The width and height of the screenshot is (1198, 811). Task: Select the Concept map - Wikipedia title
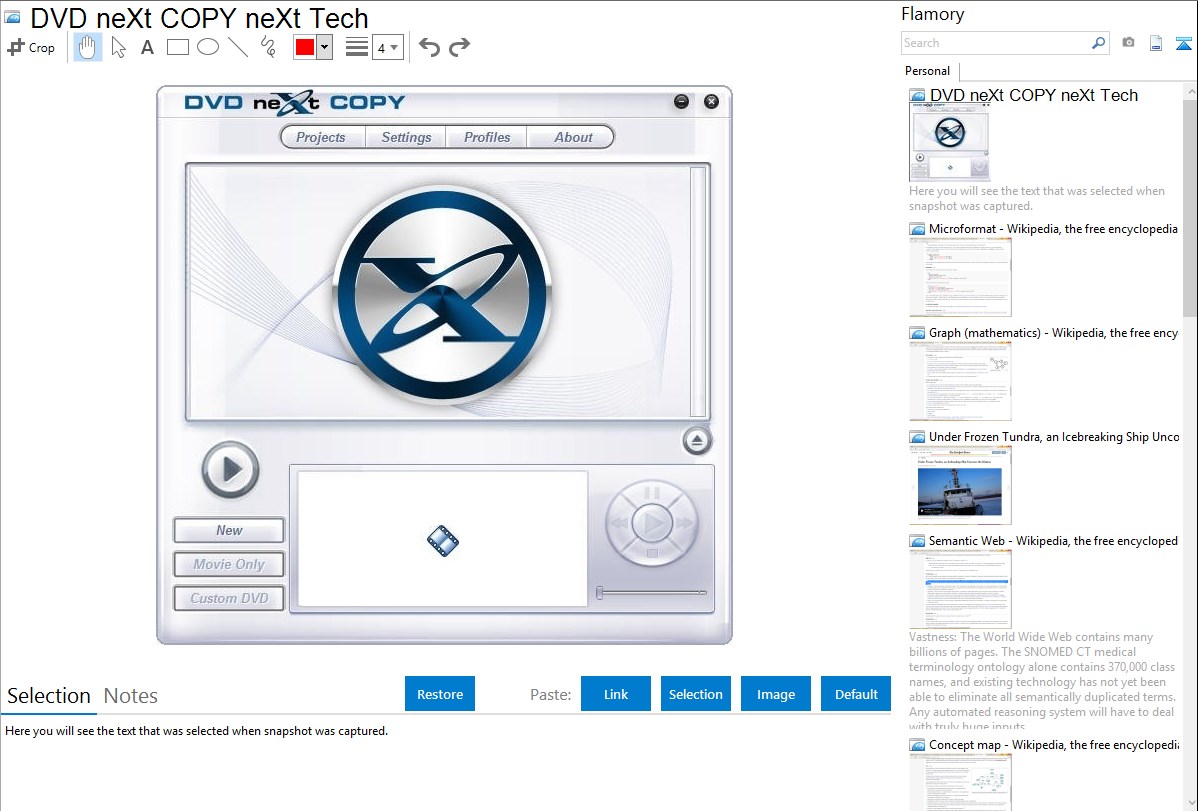point(1054,744)
